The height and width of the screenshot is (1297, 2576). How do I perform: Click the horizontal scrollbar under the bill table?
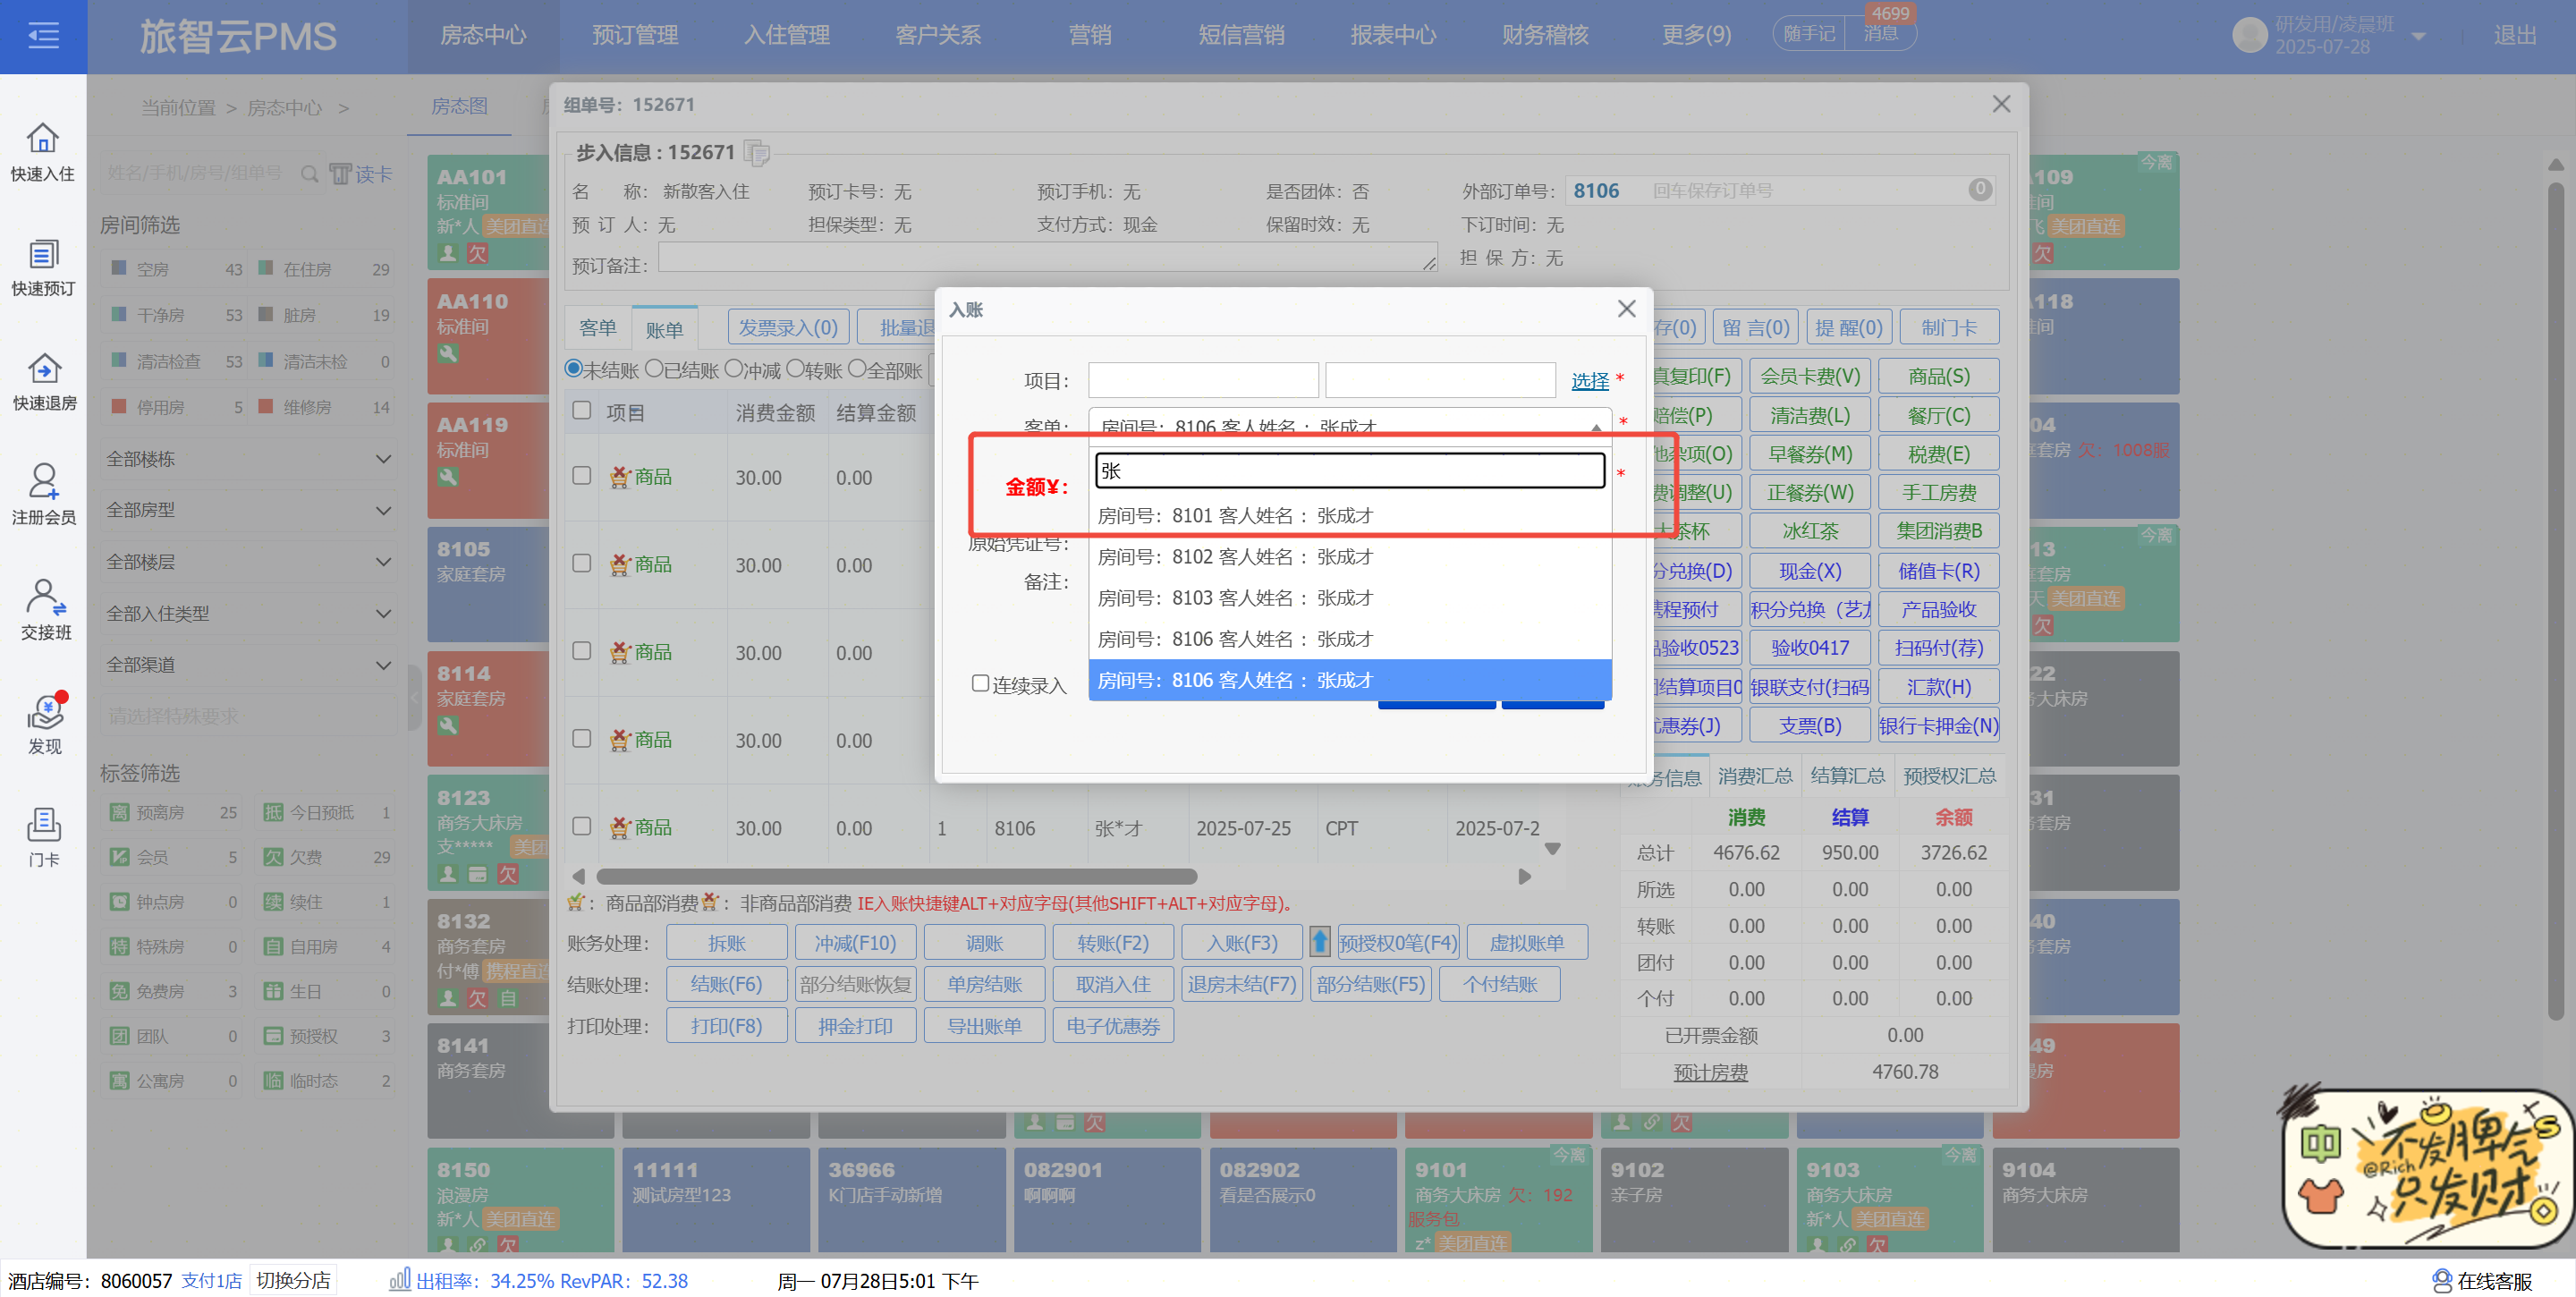point(897,876)
